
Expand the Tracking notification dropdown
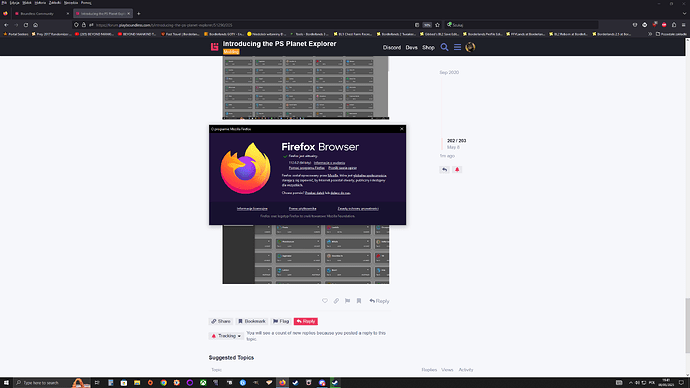226,336
